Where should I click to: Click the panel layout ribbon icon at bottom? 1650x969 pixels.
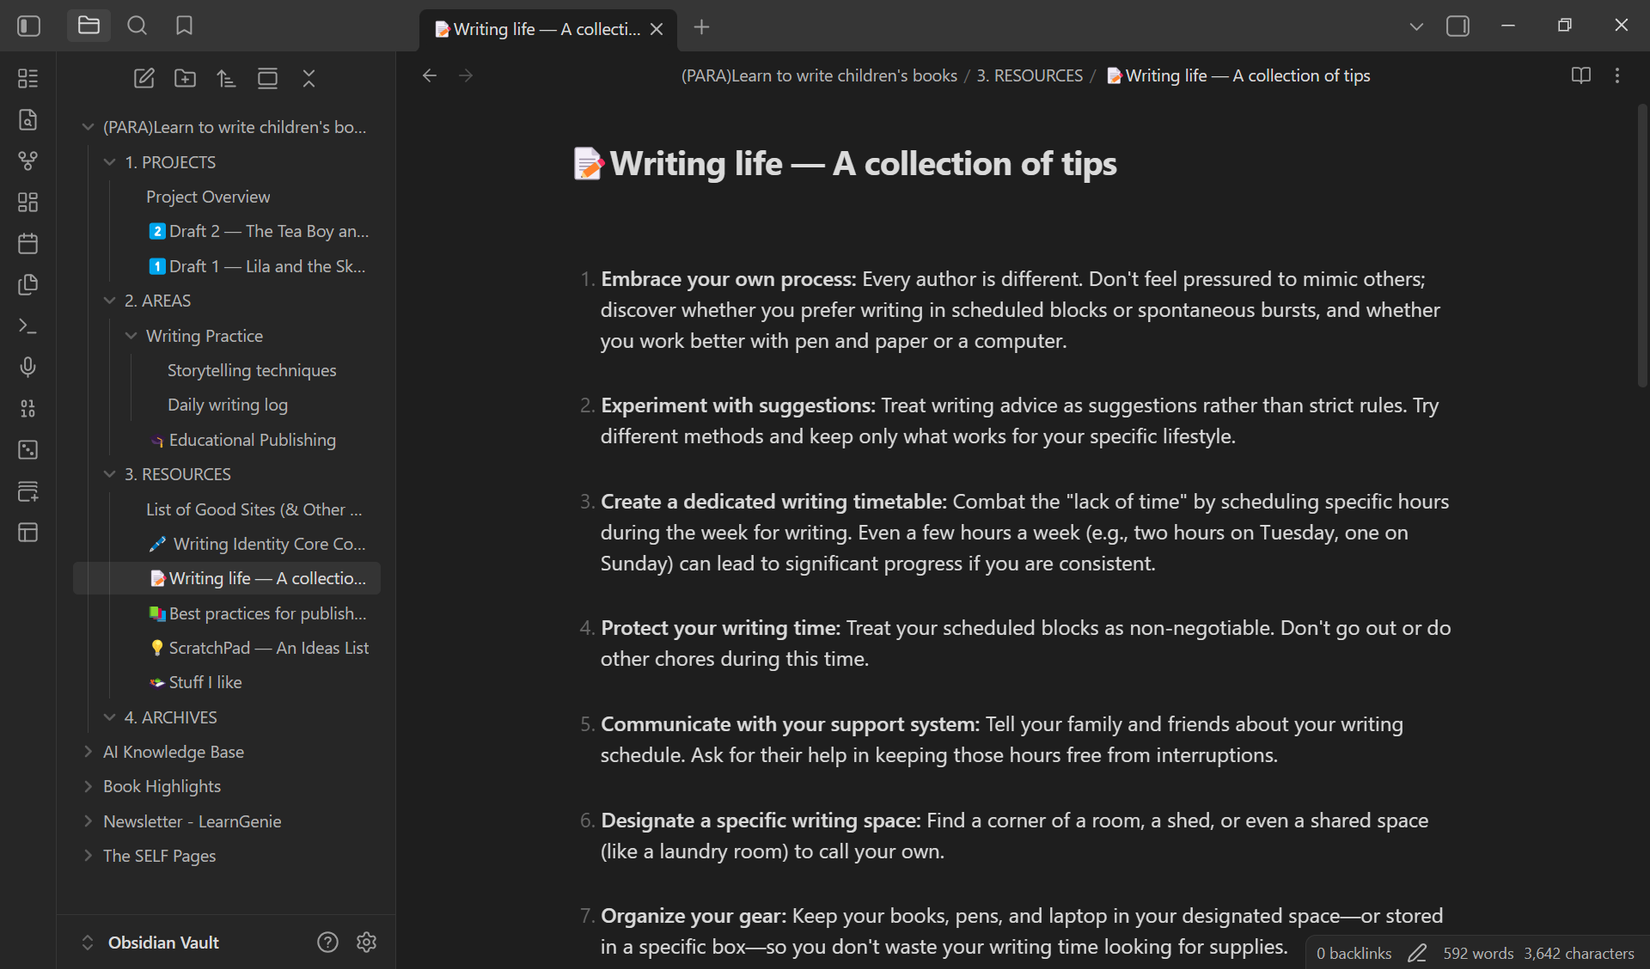pyautogui.click(x=28, y=532)
